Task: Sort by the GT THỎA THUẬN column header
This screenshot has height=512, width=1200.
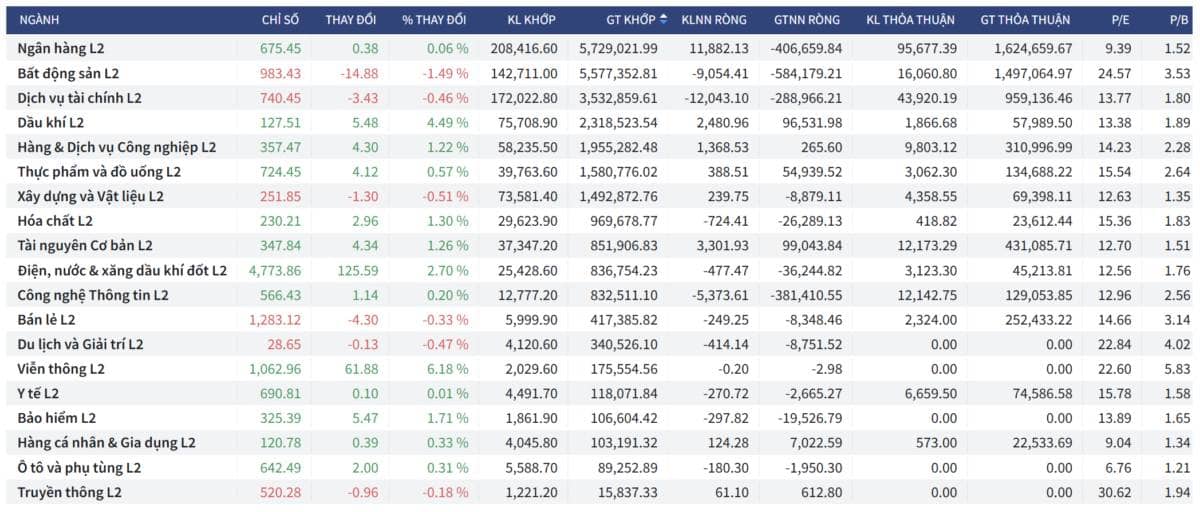Action: pos(1025,19)
